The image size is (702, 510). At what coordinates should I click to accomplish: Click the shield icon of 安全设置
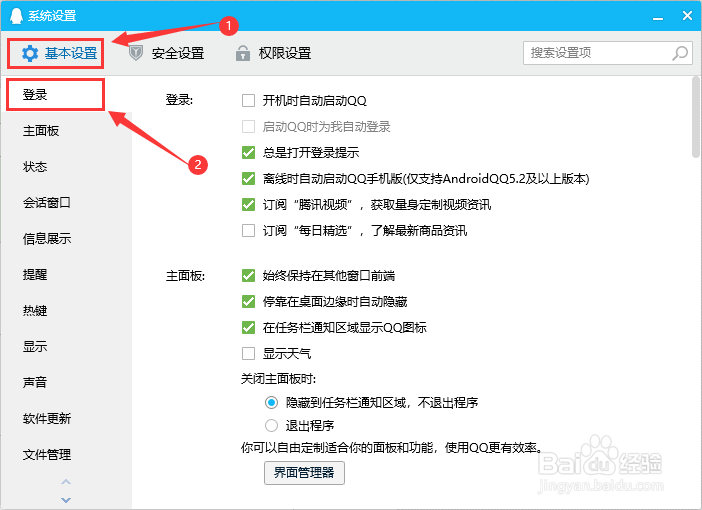coord(136,53)
